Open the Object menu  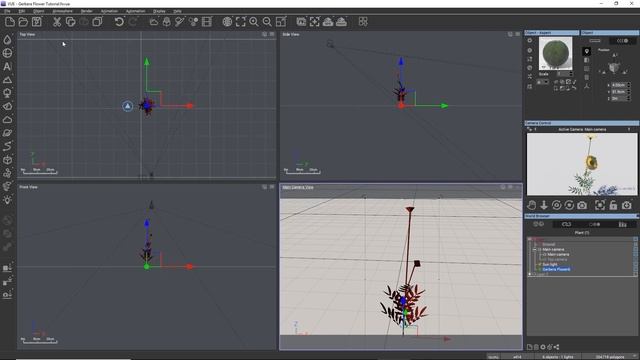pos(39,11)
